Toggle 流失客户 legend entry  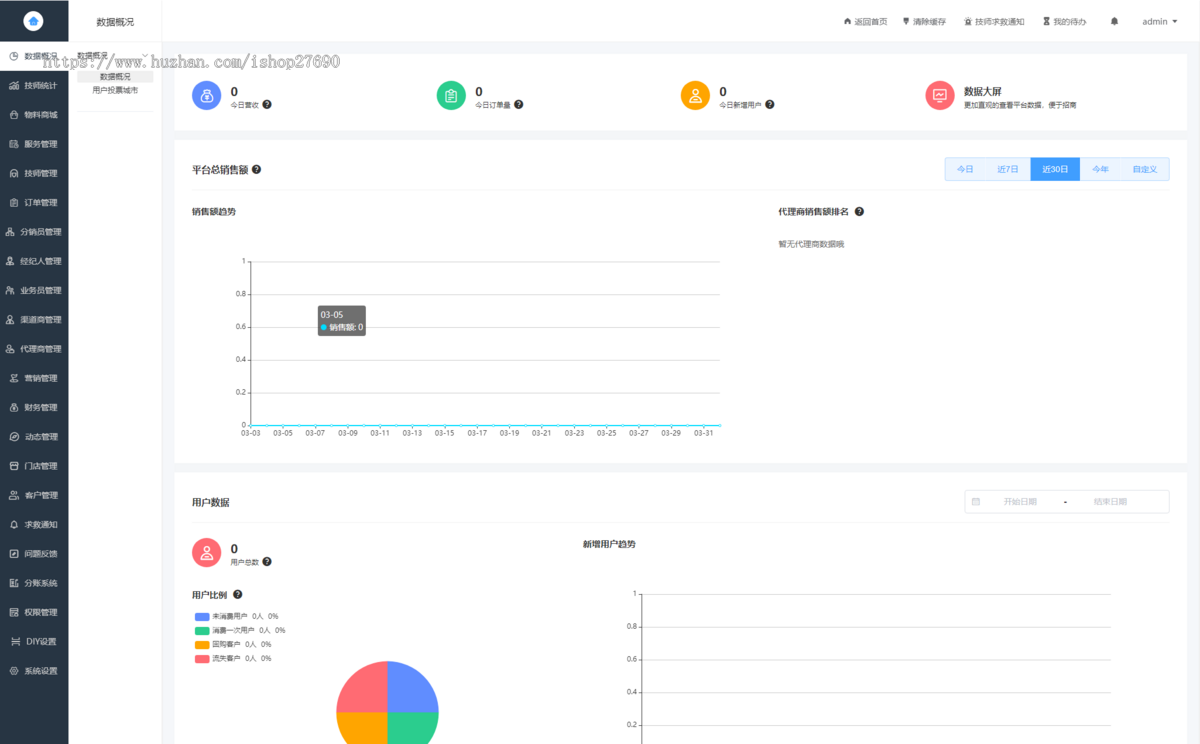tap(233, 658)
